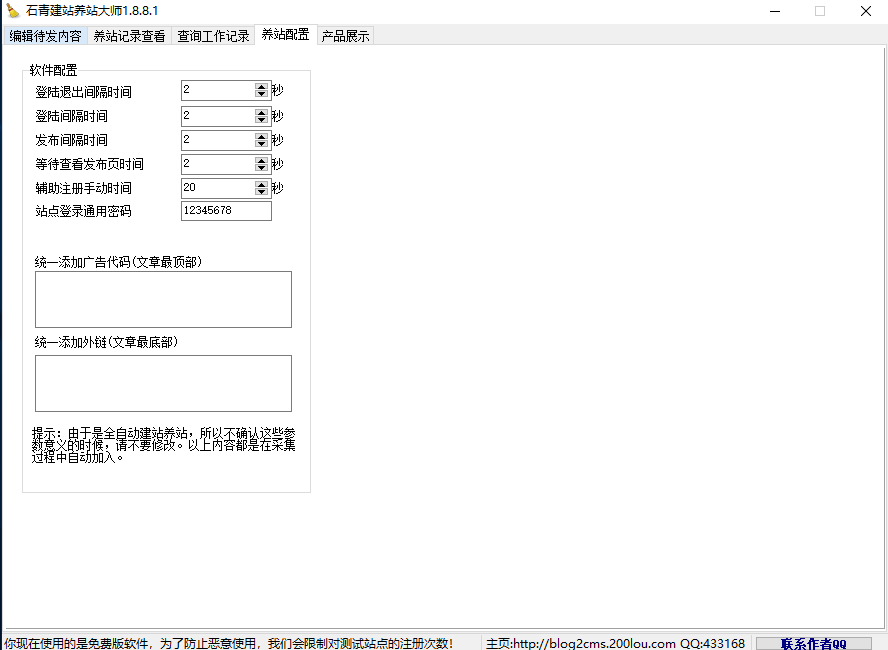This screenshot has height=650, width=888.
Task: Click the 统一添加广告代码(文章最顶部) label
Action: pos(118,262)
